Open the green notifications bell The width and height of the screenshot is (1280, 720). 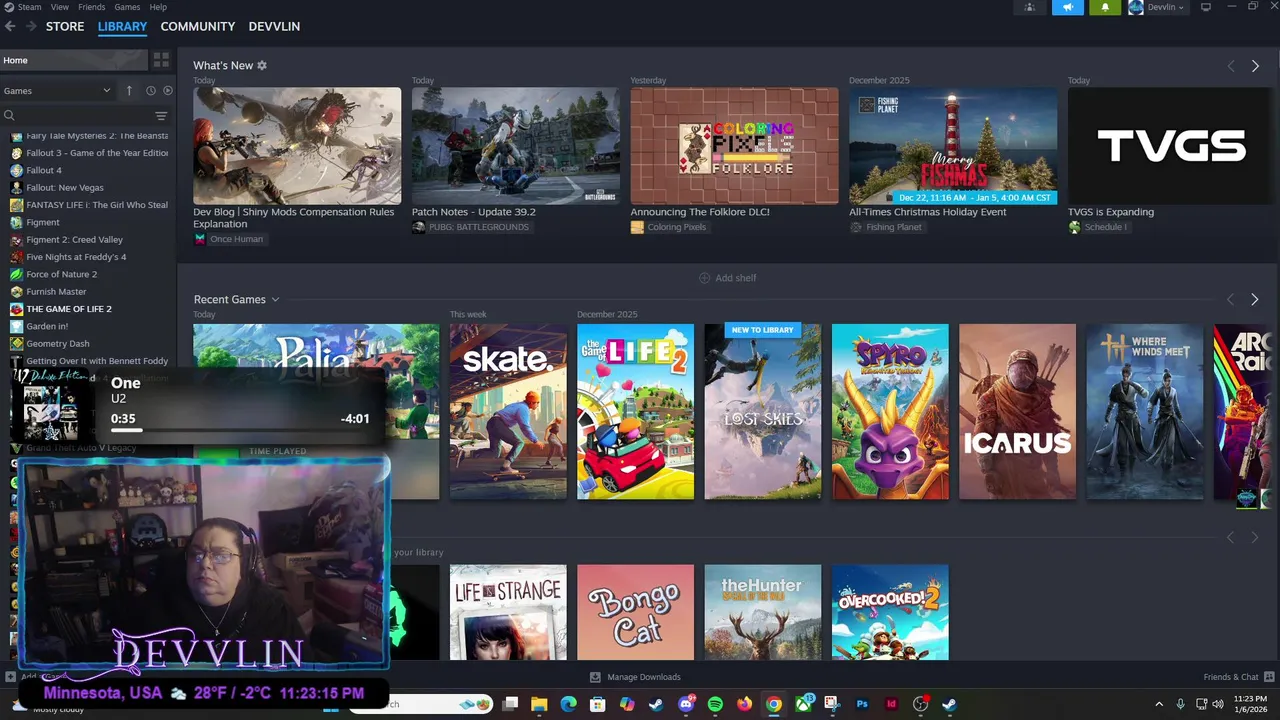1105,7
